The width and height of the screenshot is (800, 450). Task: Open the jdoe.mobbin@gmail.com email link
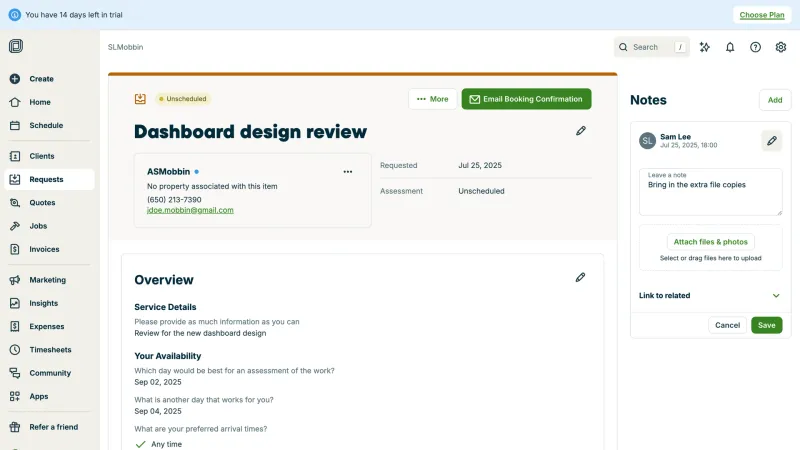coord(190,210)
